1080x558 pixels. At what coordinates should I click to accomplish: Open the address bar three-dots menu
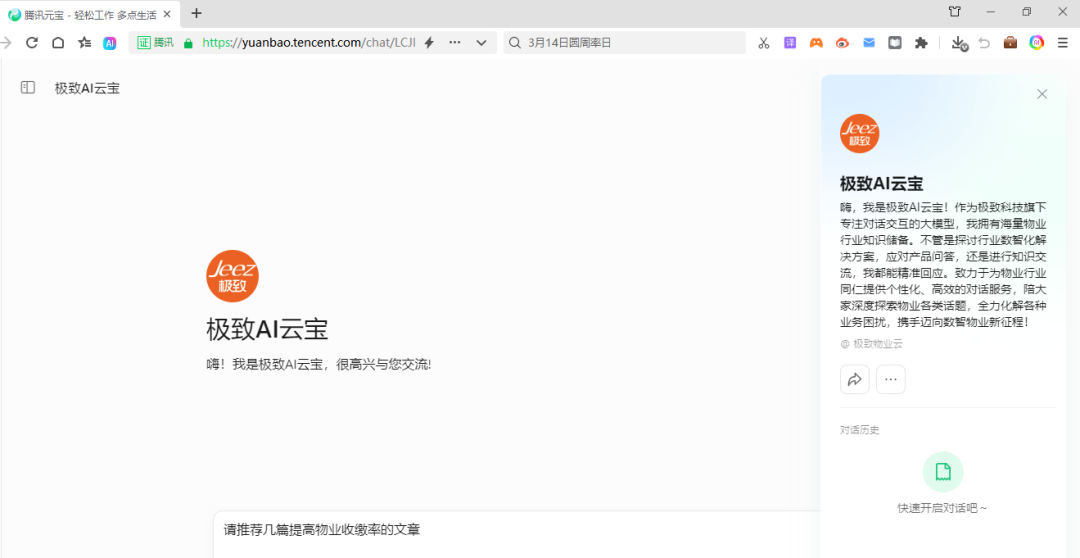[455, 43]
